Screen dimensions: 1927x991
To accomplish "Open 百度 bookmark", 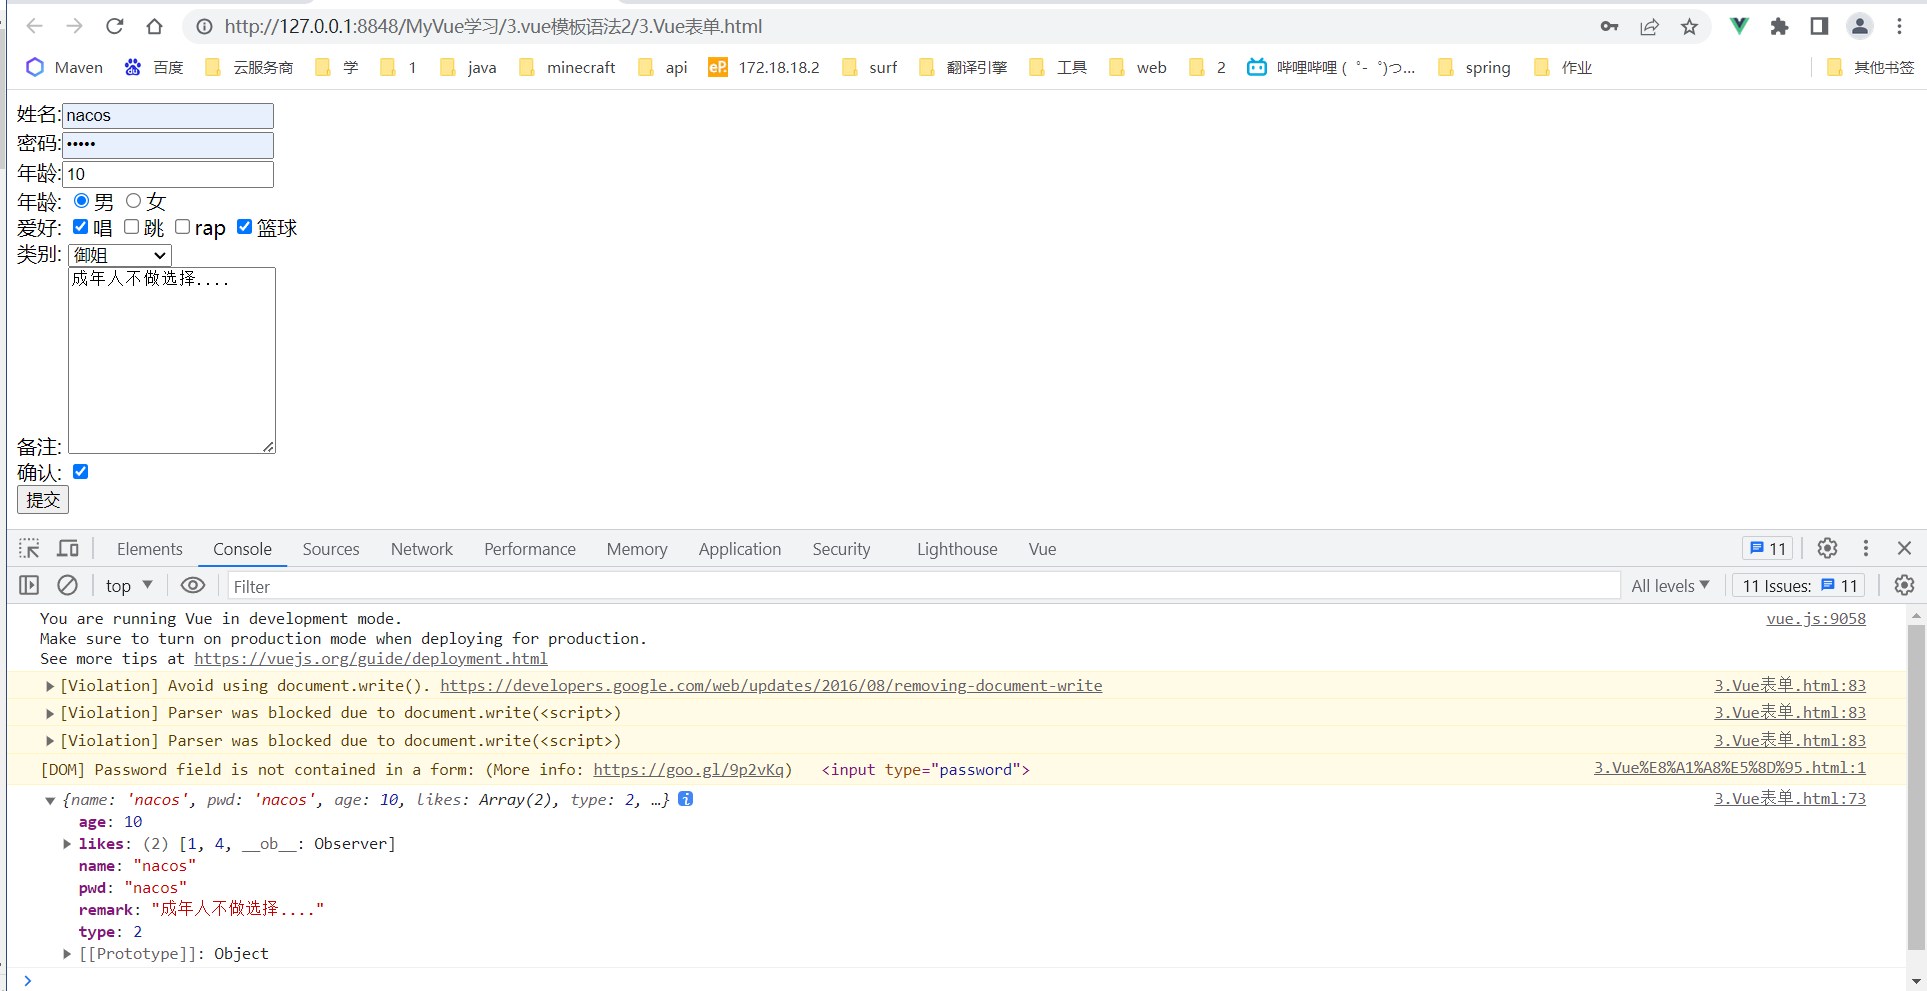I will 154,67.
